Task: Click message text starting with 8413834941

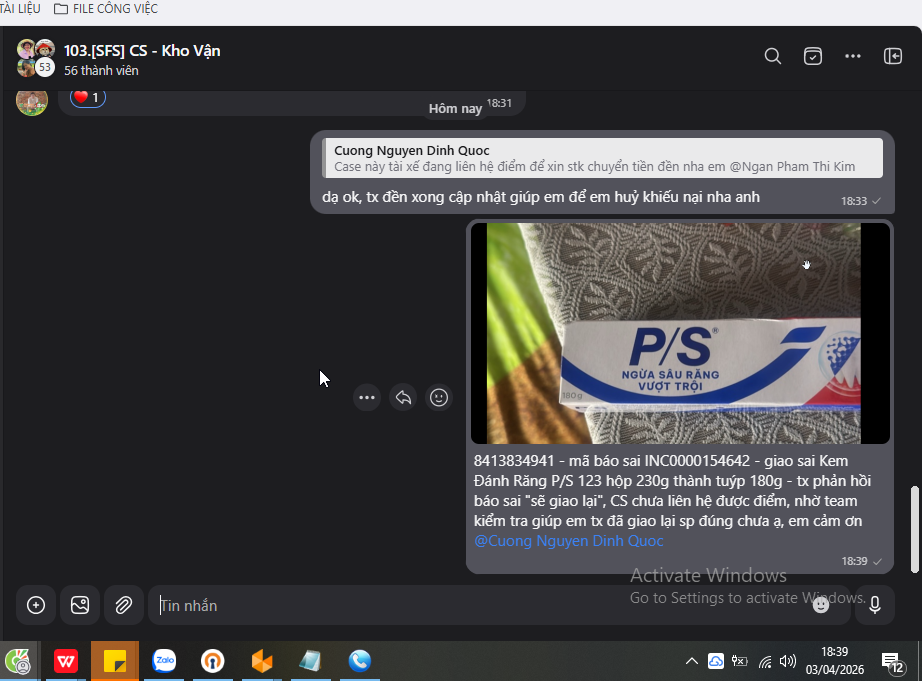Action: (672, 491)
